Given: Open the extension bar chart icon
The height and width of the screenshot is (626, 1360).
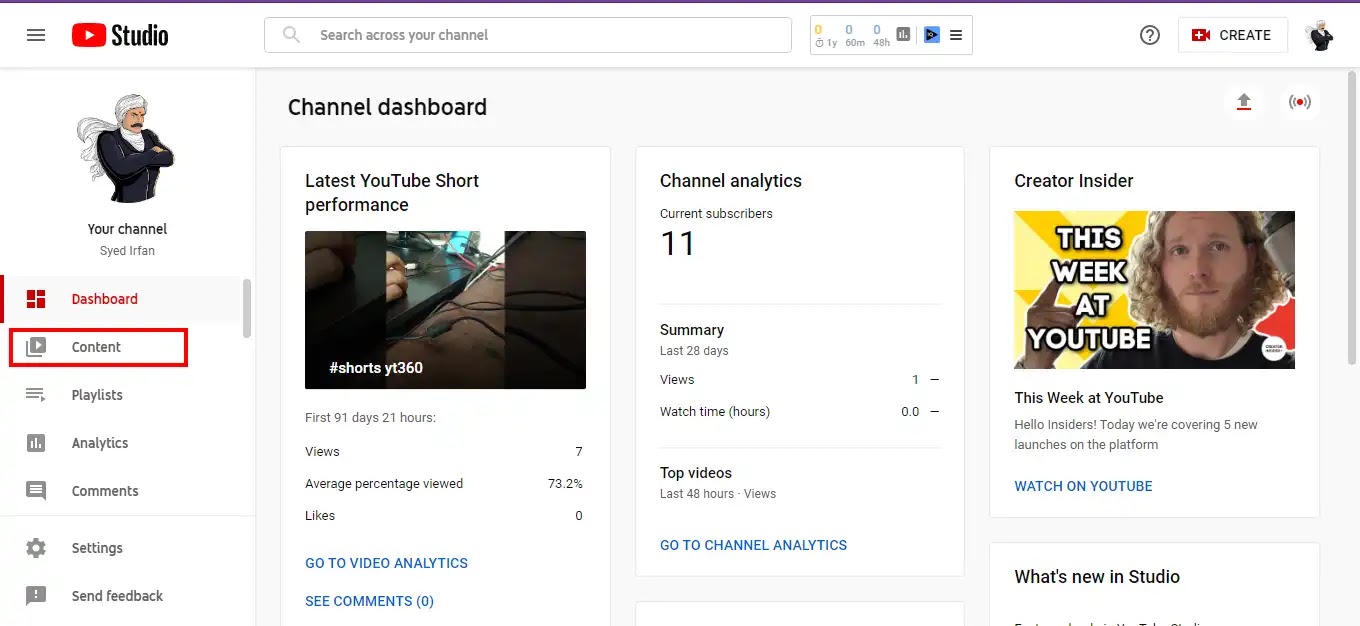Looking at the screenshot, I should coord(903,35).
